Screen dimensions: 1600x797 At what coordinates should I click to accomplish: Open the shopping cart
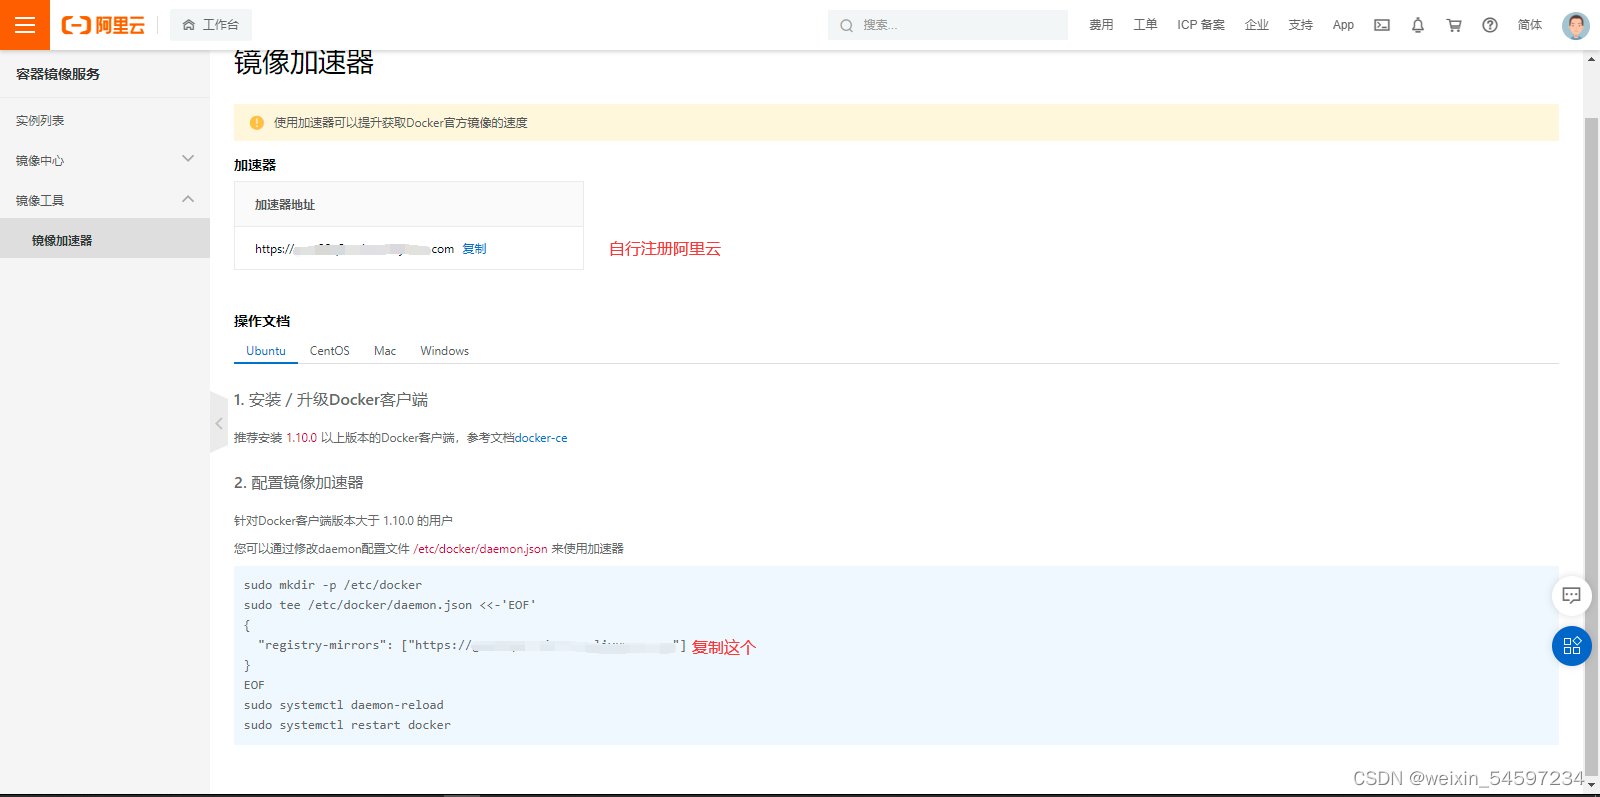[1454, 25]
